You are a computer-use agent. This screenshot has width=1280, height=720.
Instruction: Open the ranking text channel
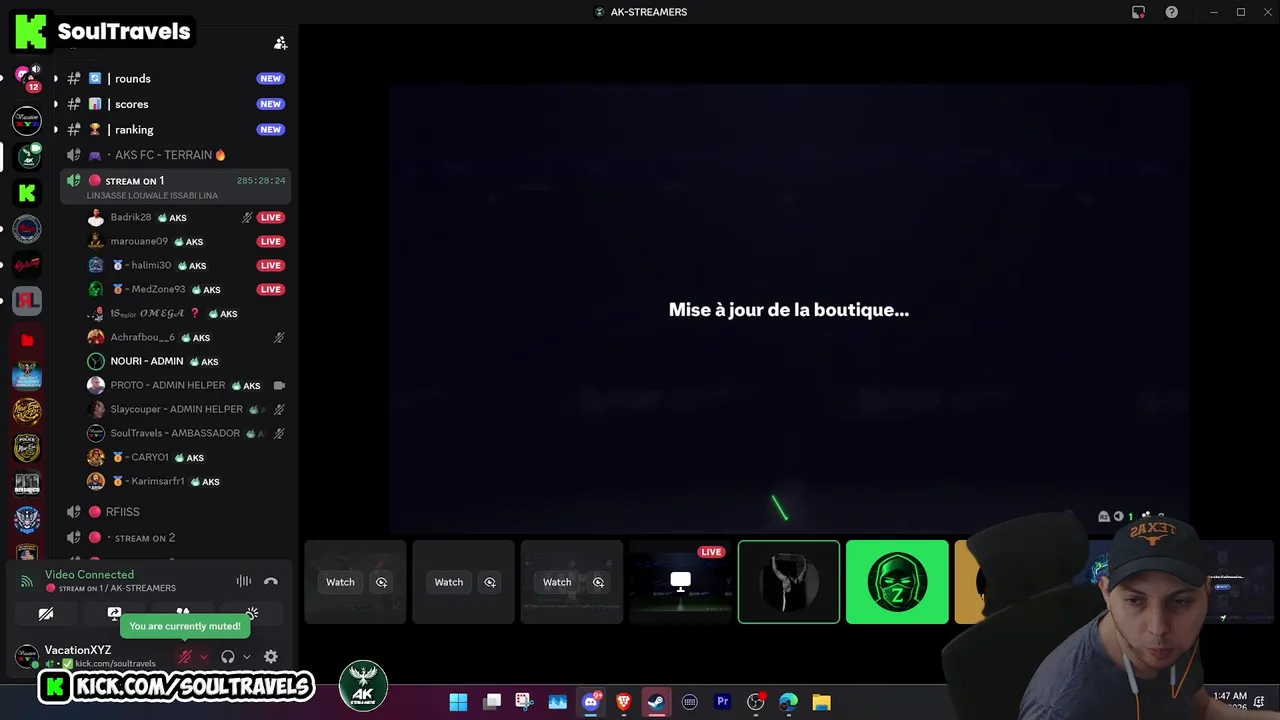[176, 129]
